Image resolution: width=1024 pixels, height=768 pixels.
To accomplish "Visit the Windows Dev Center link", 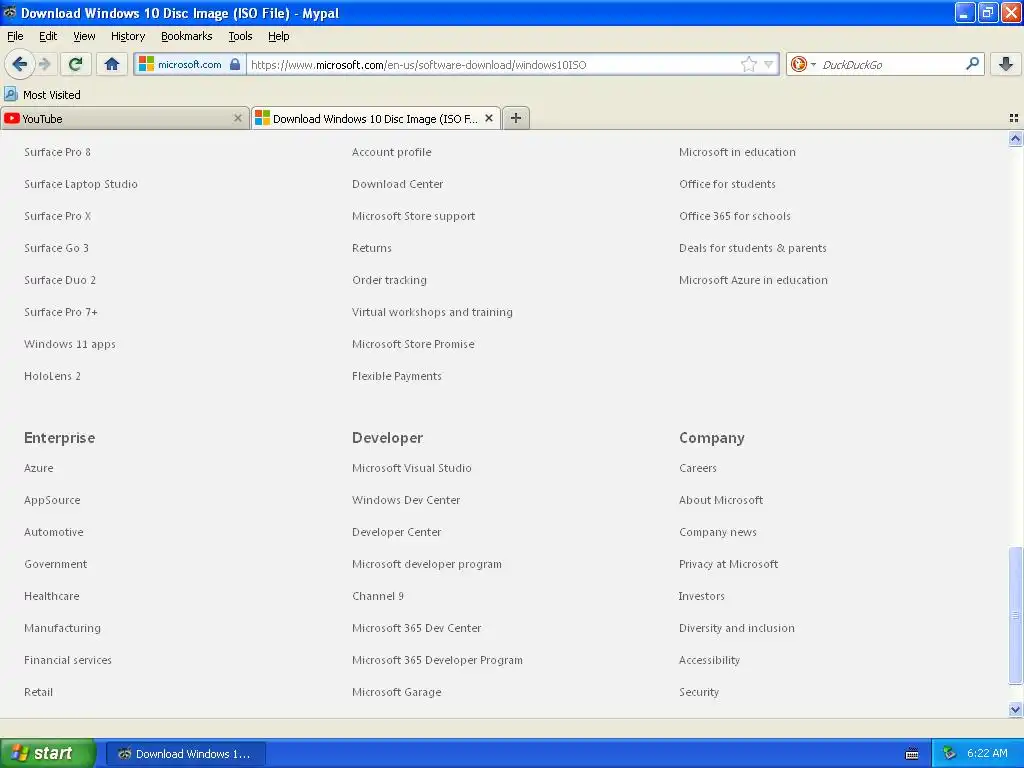I will coord(406,500).
